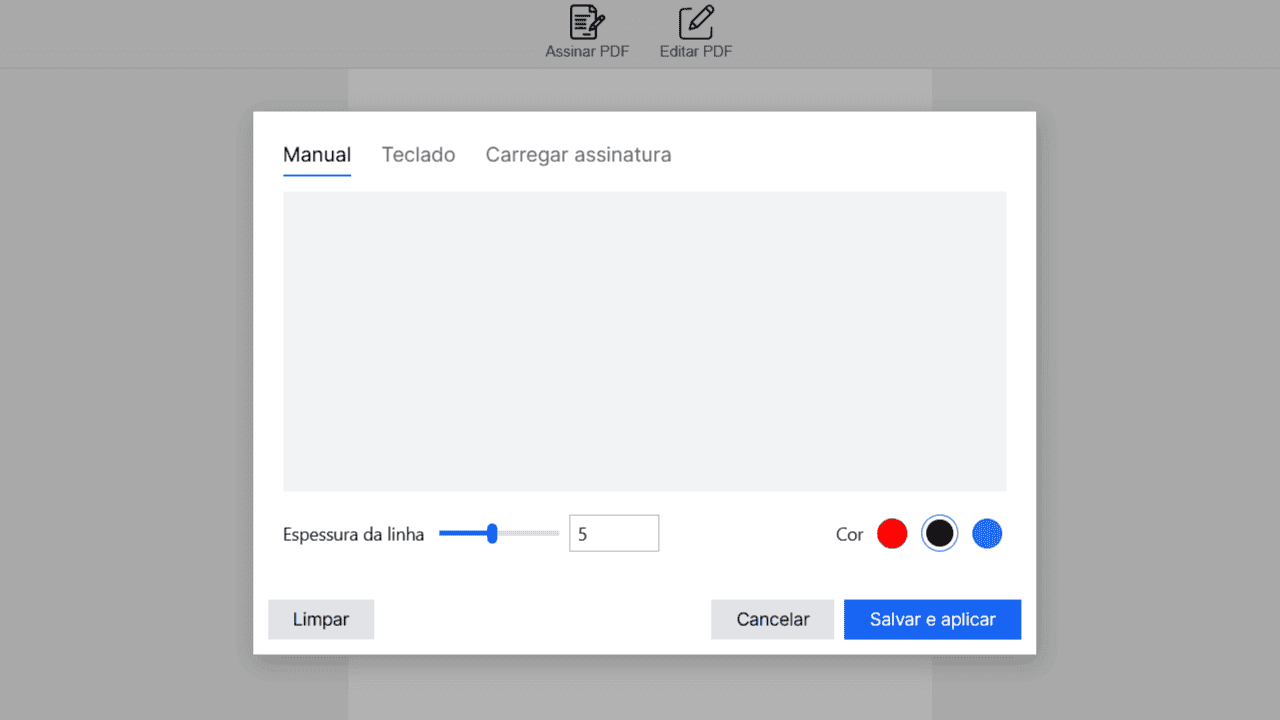This screenshot has width=1280, height=720.
Task: Click the line thickness value field
Action: 614,533
